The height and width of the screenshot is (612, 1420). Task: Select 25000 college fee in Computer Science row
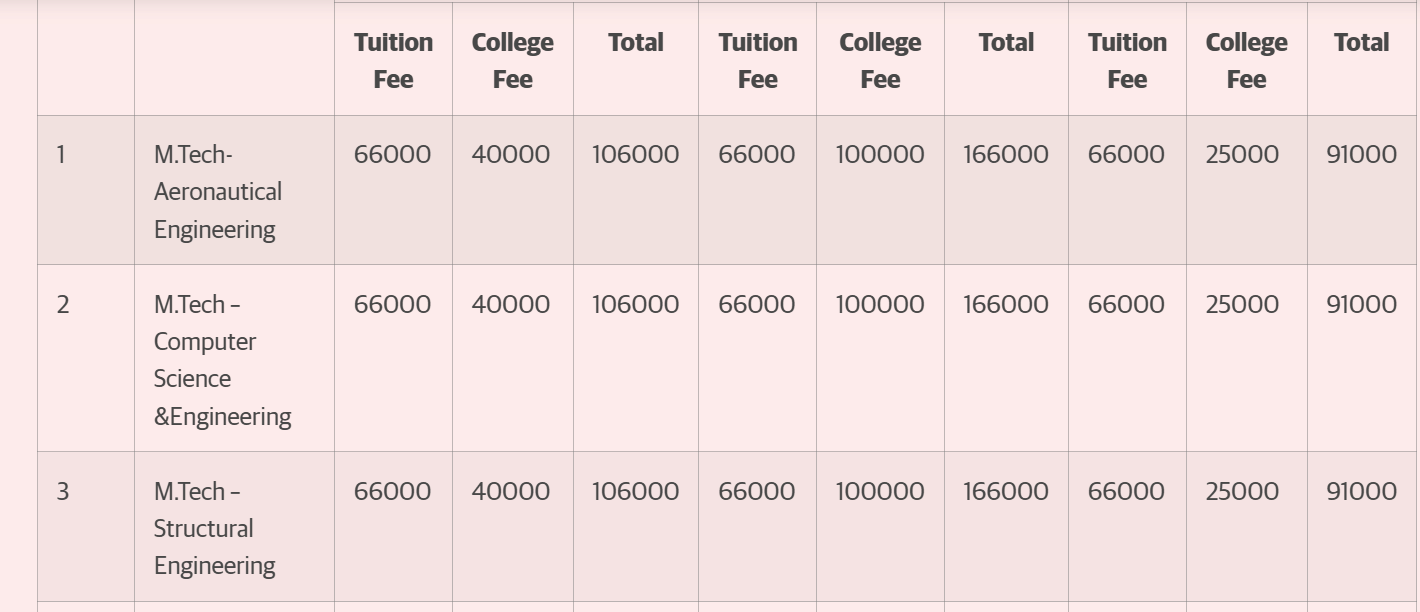1242,304
